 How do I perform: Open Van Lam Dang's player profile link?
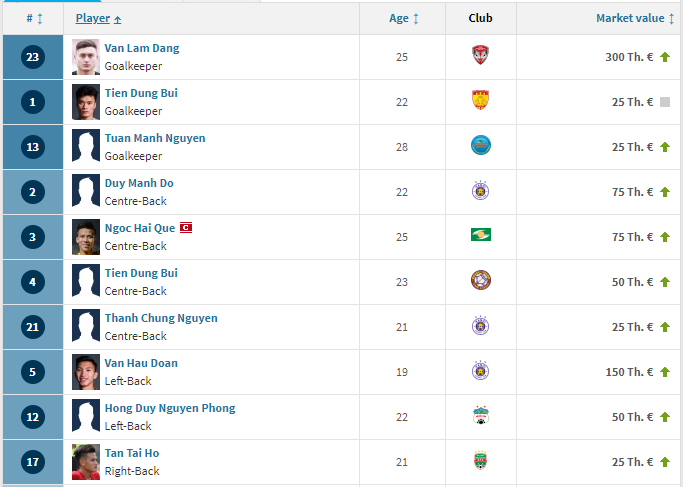pyautogui.click(x=142, y=48)
